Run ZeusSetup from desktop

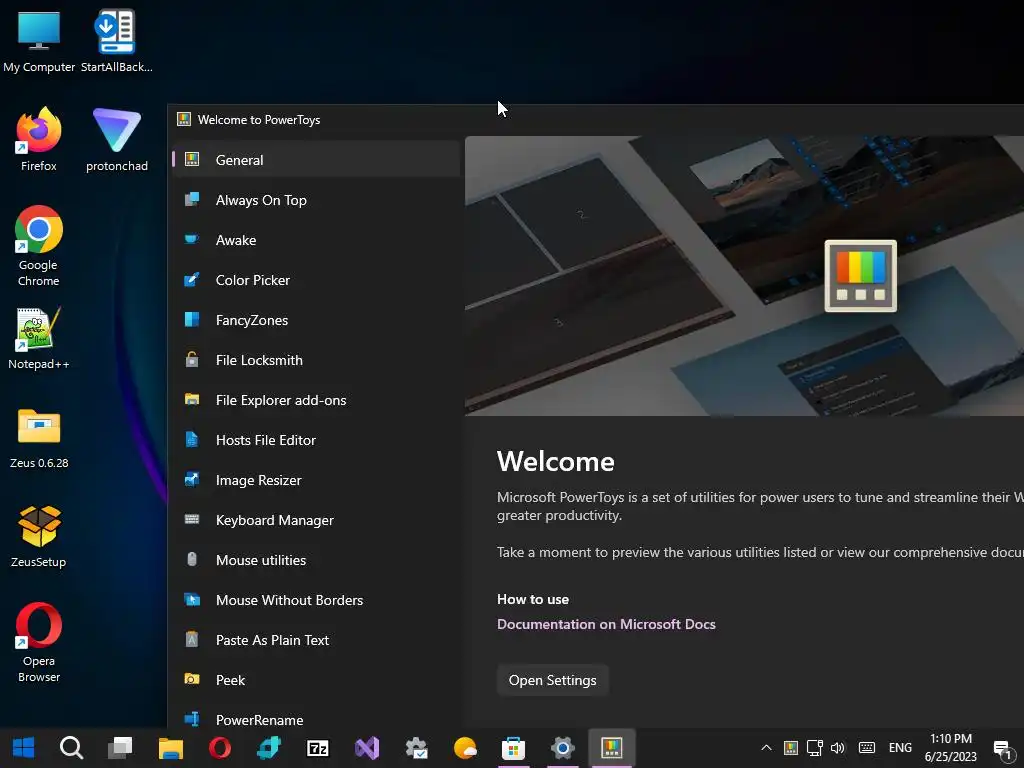39,537
